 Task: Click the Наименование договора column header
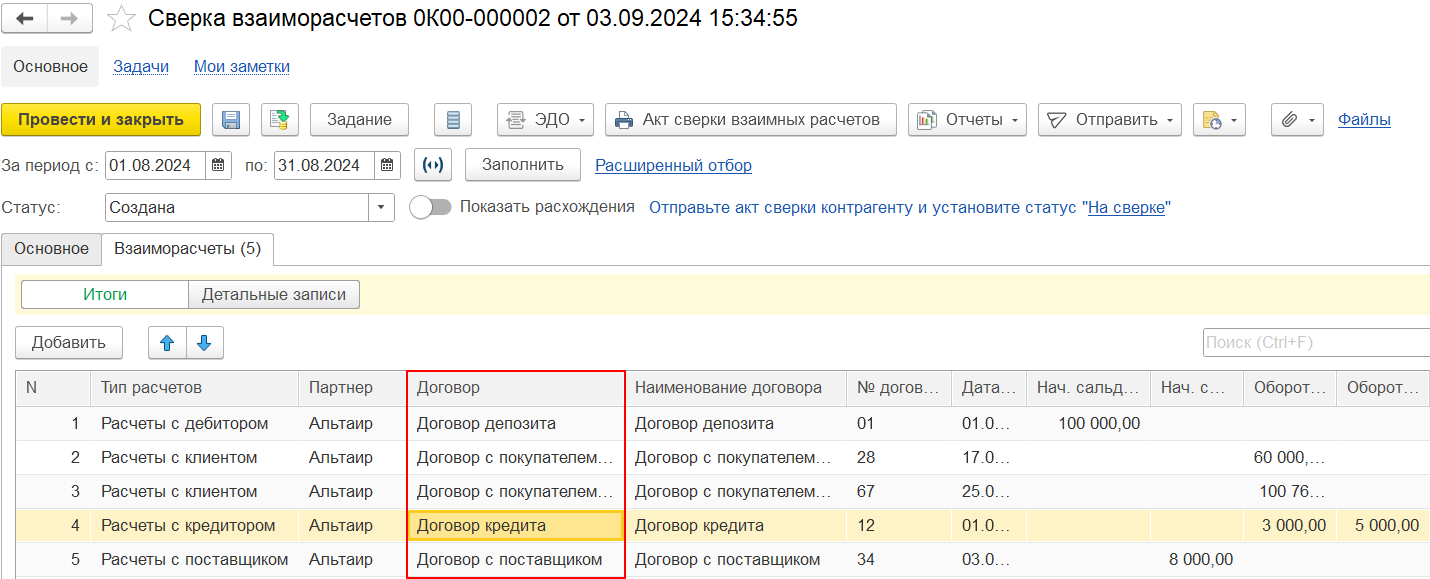pyautogui.click(x=736, y=388)
